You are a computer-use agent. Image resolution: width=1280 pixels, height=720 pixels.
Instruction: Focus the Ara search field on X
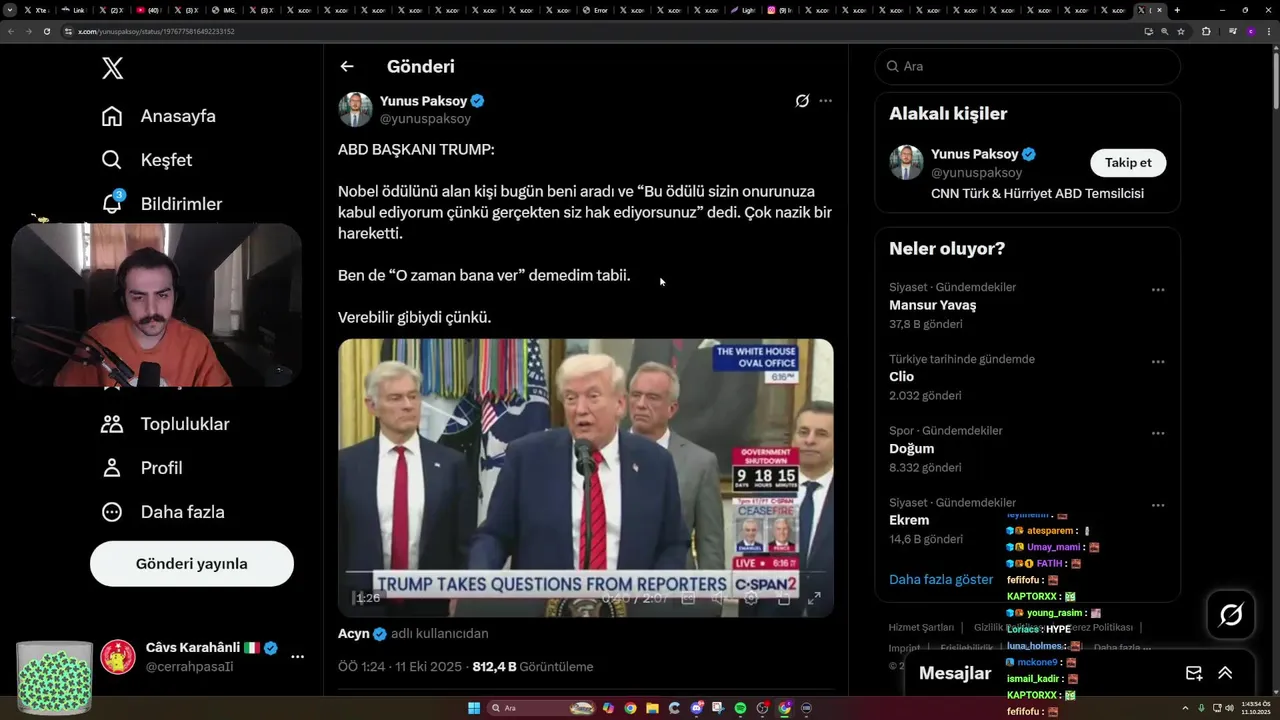coord(1028,66)
